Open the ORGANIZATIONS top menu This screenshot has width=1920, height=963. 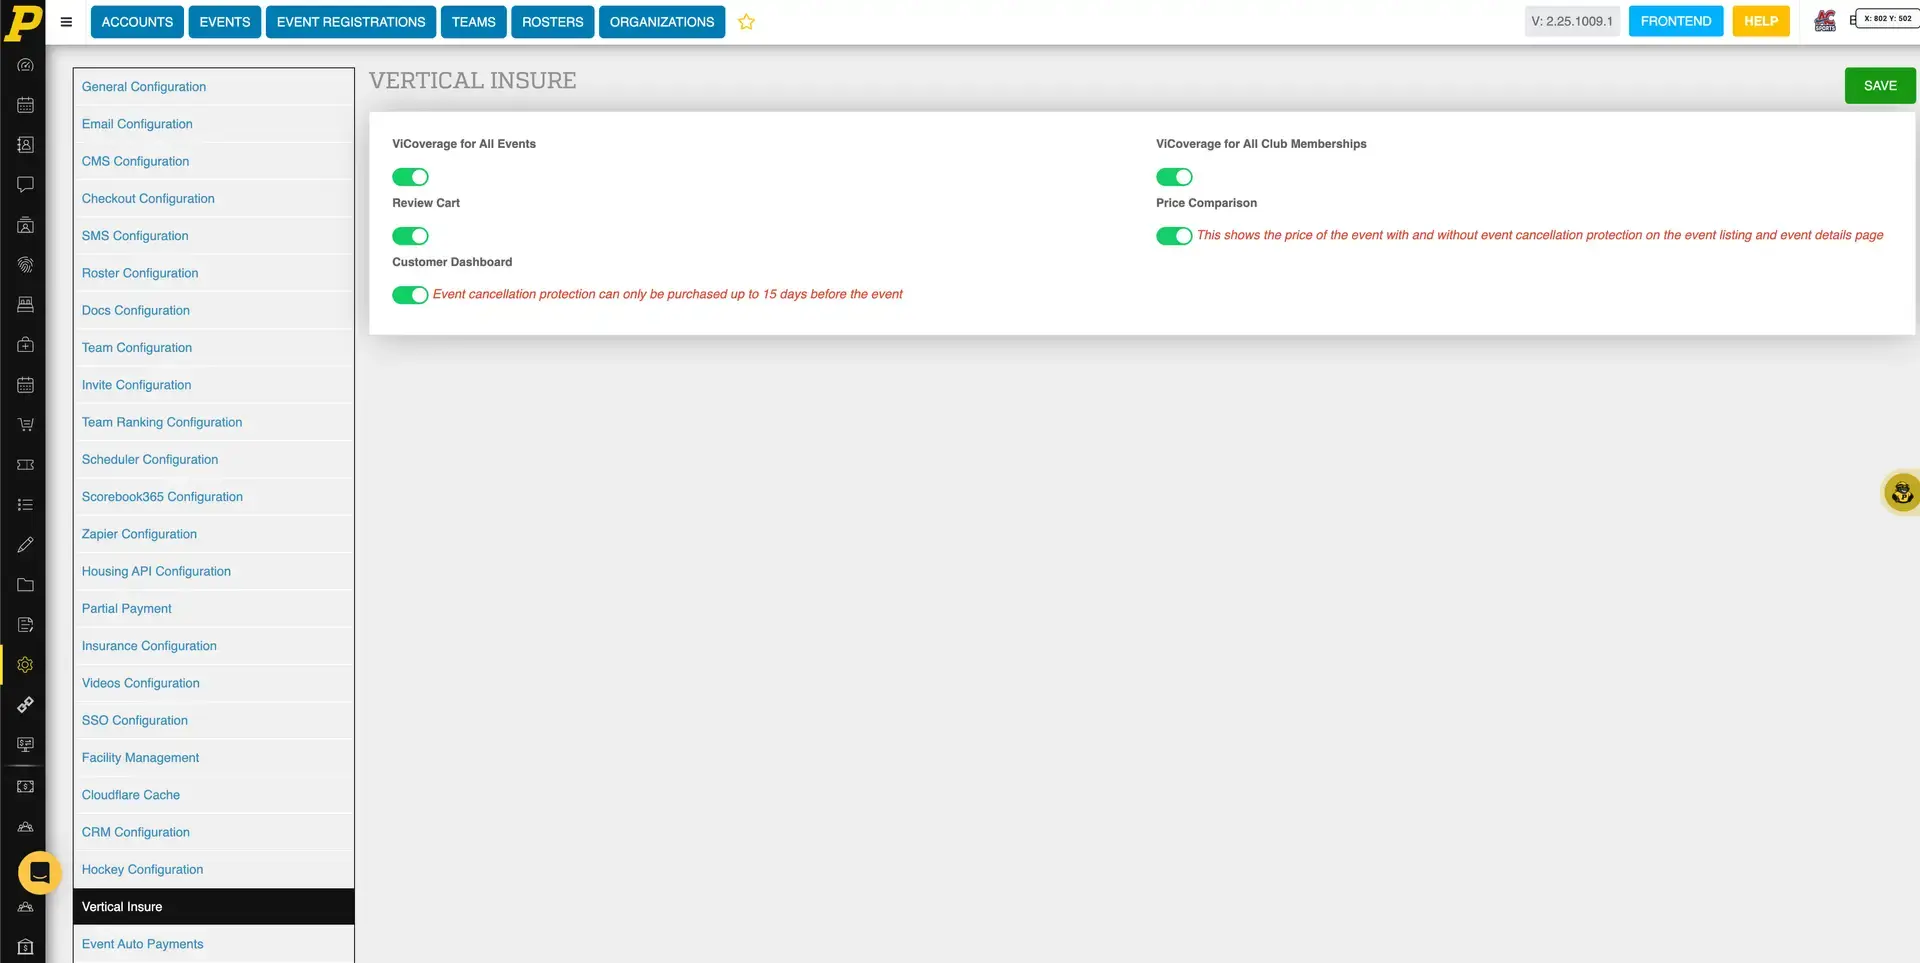tap(662, 22)
